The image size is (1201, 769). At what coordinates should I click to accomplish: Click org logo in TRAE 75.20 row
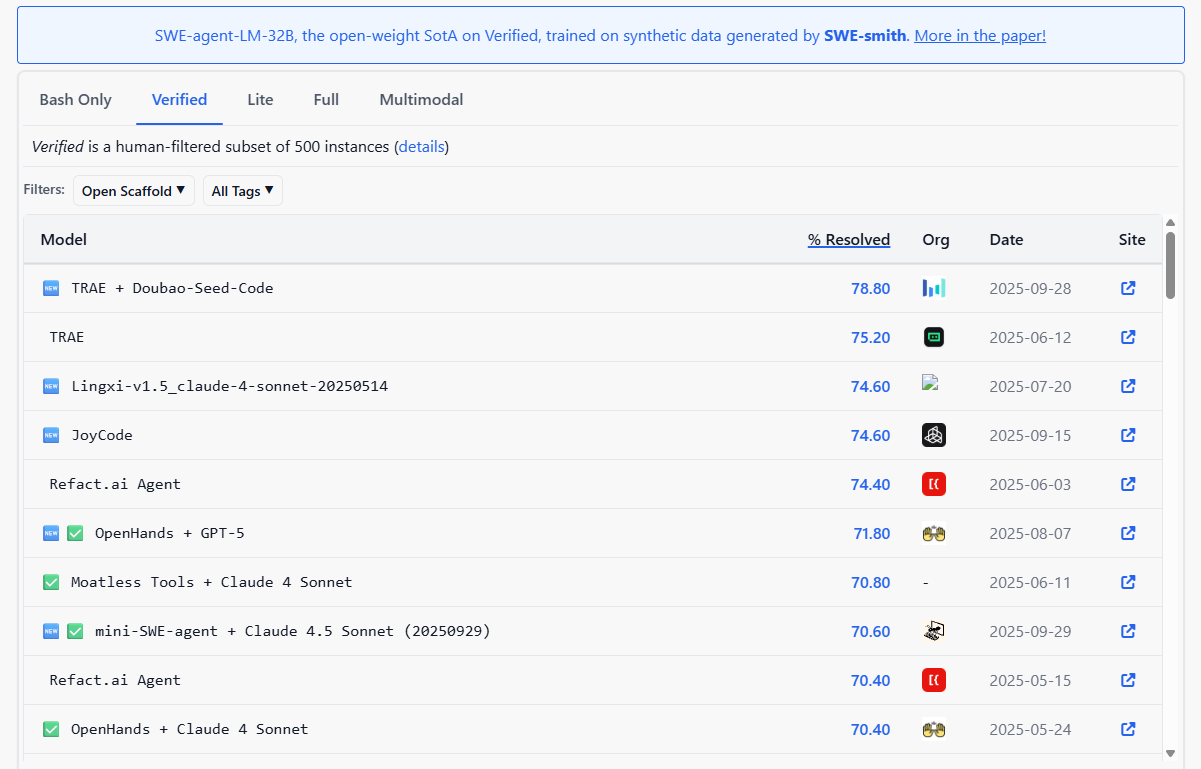tap(934, 337)
